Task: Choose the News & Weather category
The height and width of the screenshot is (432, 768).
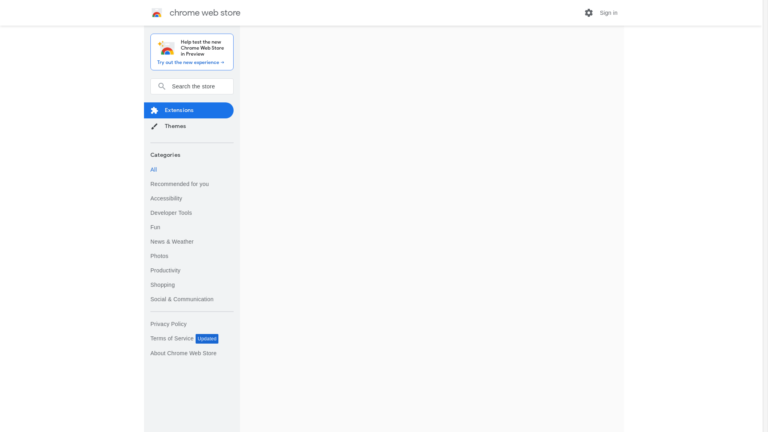Action: (x=172, y=242)
